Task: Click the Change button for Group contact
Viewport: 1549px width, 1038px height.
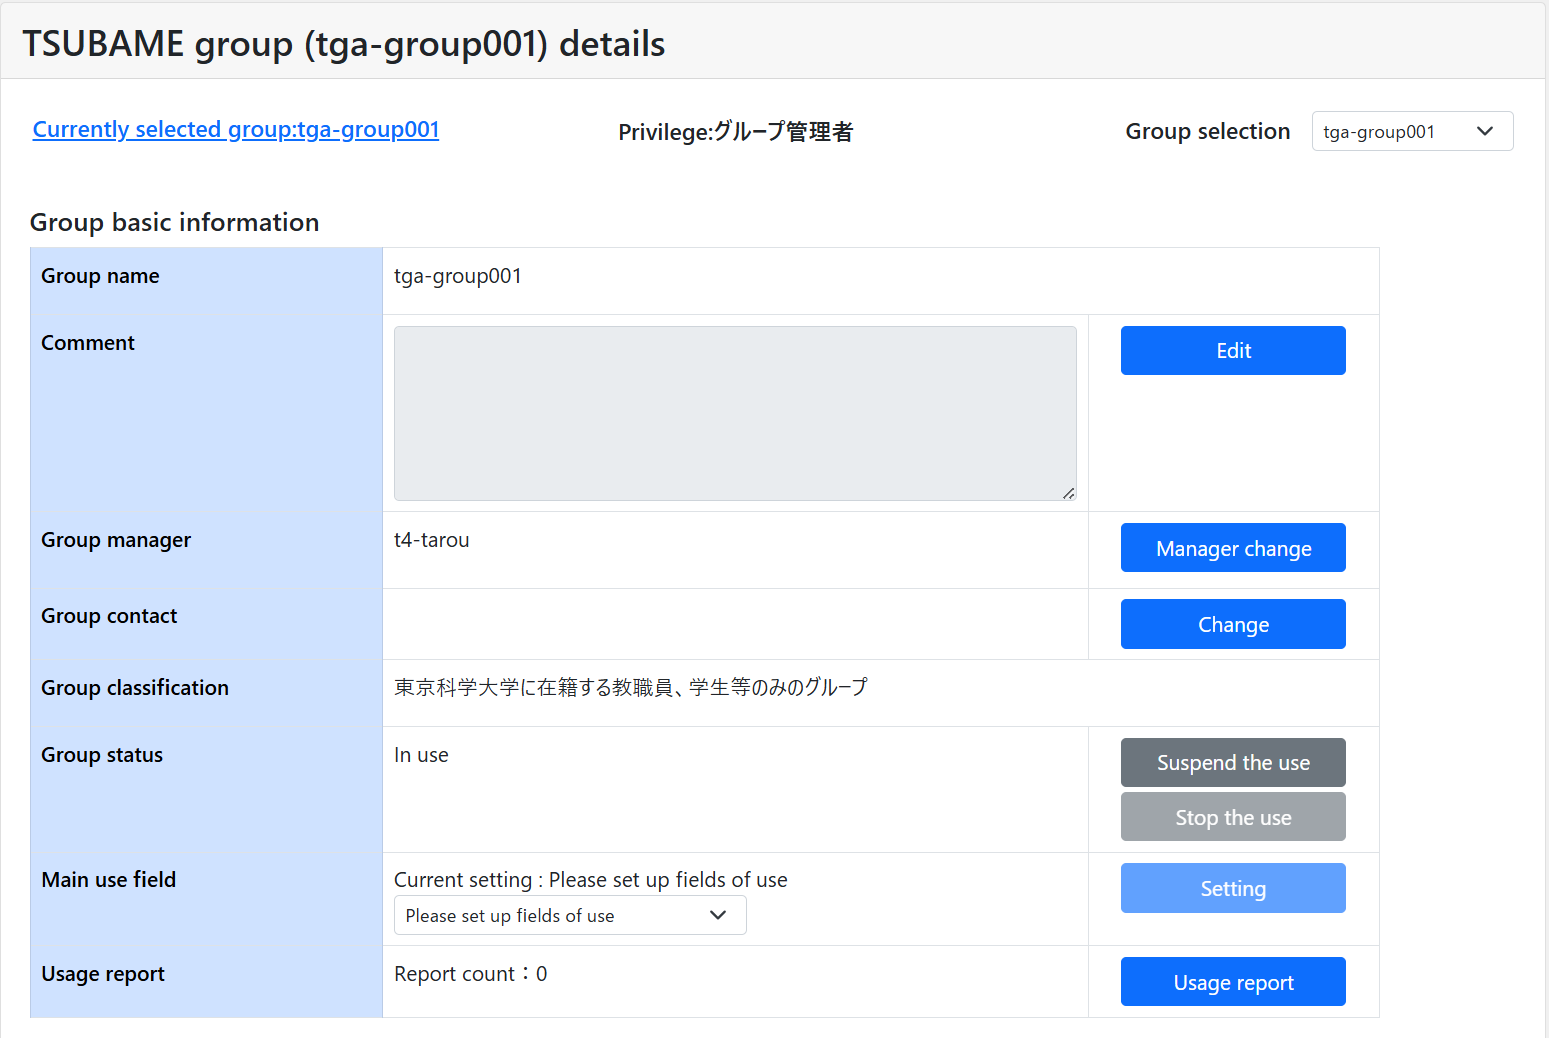Action: (1232, 625)
